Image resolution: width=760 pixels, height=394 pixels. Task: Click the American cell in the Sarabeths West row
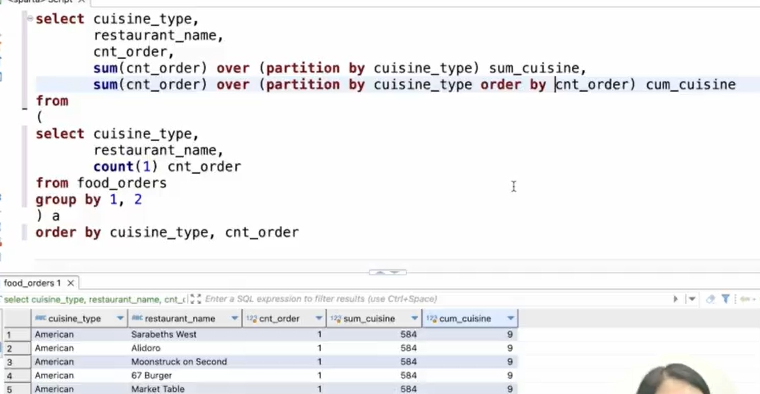79,334
